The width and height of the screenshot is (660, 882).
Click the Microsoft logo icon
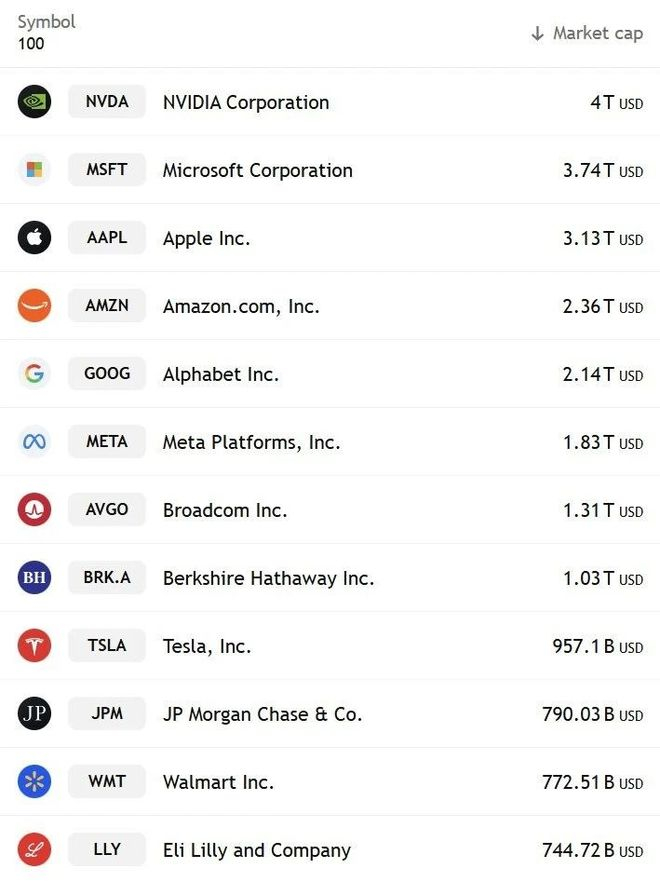(x=34, y=170)
